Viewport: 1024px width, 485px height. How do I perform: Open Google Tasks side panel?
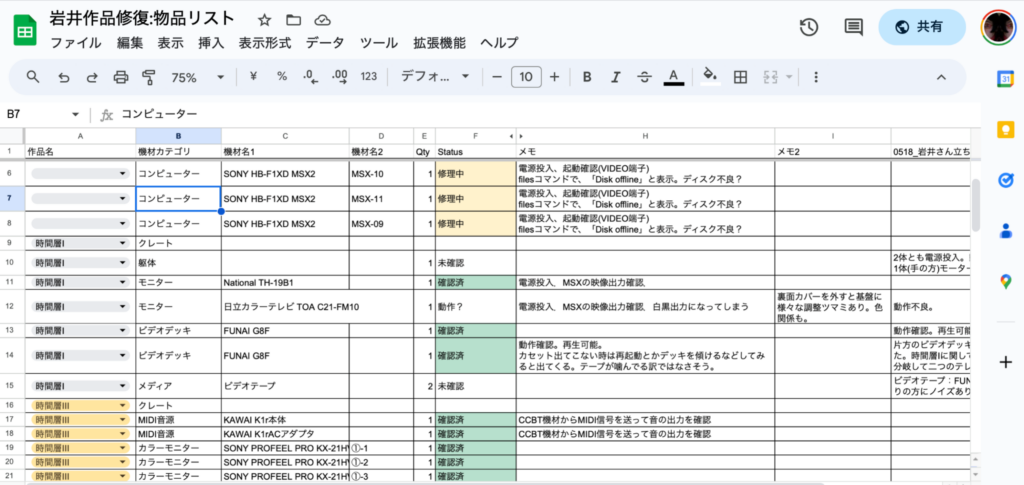1006,180
